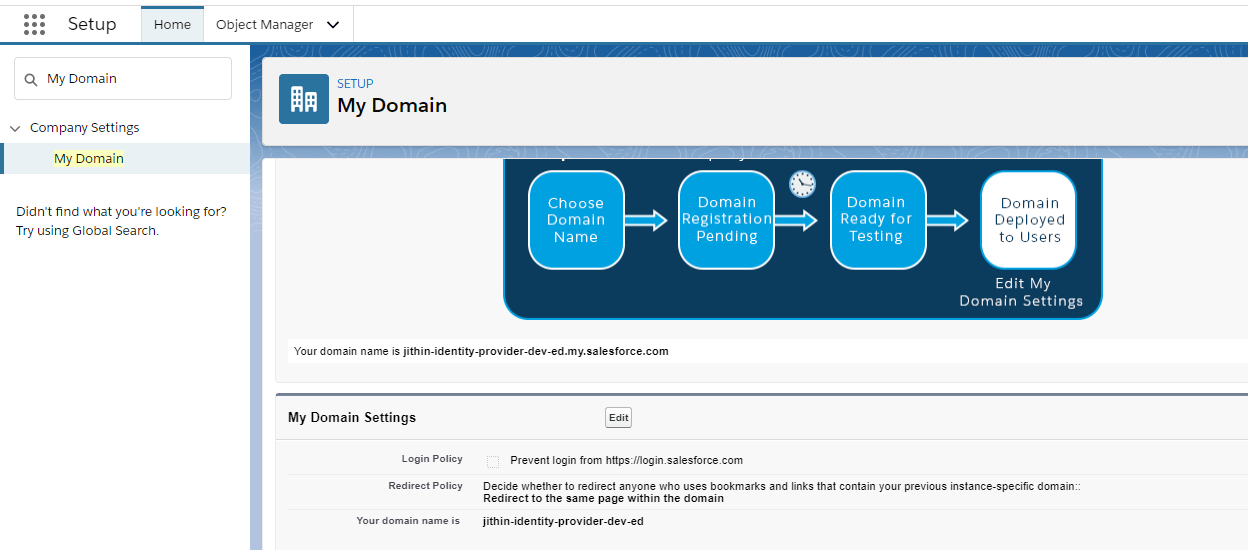The width and height of the screenshot is (1248, 550).
Task: Collapse the Company Settings section
Action: [15, 128]
